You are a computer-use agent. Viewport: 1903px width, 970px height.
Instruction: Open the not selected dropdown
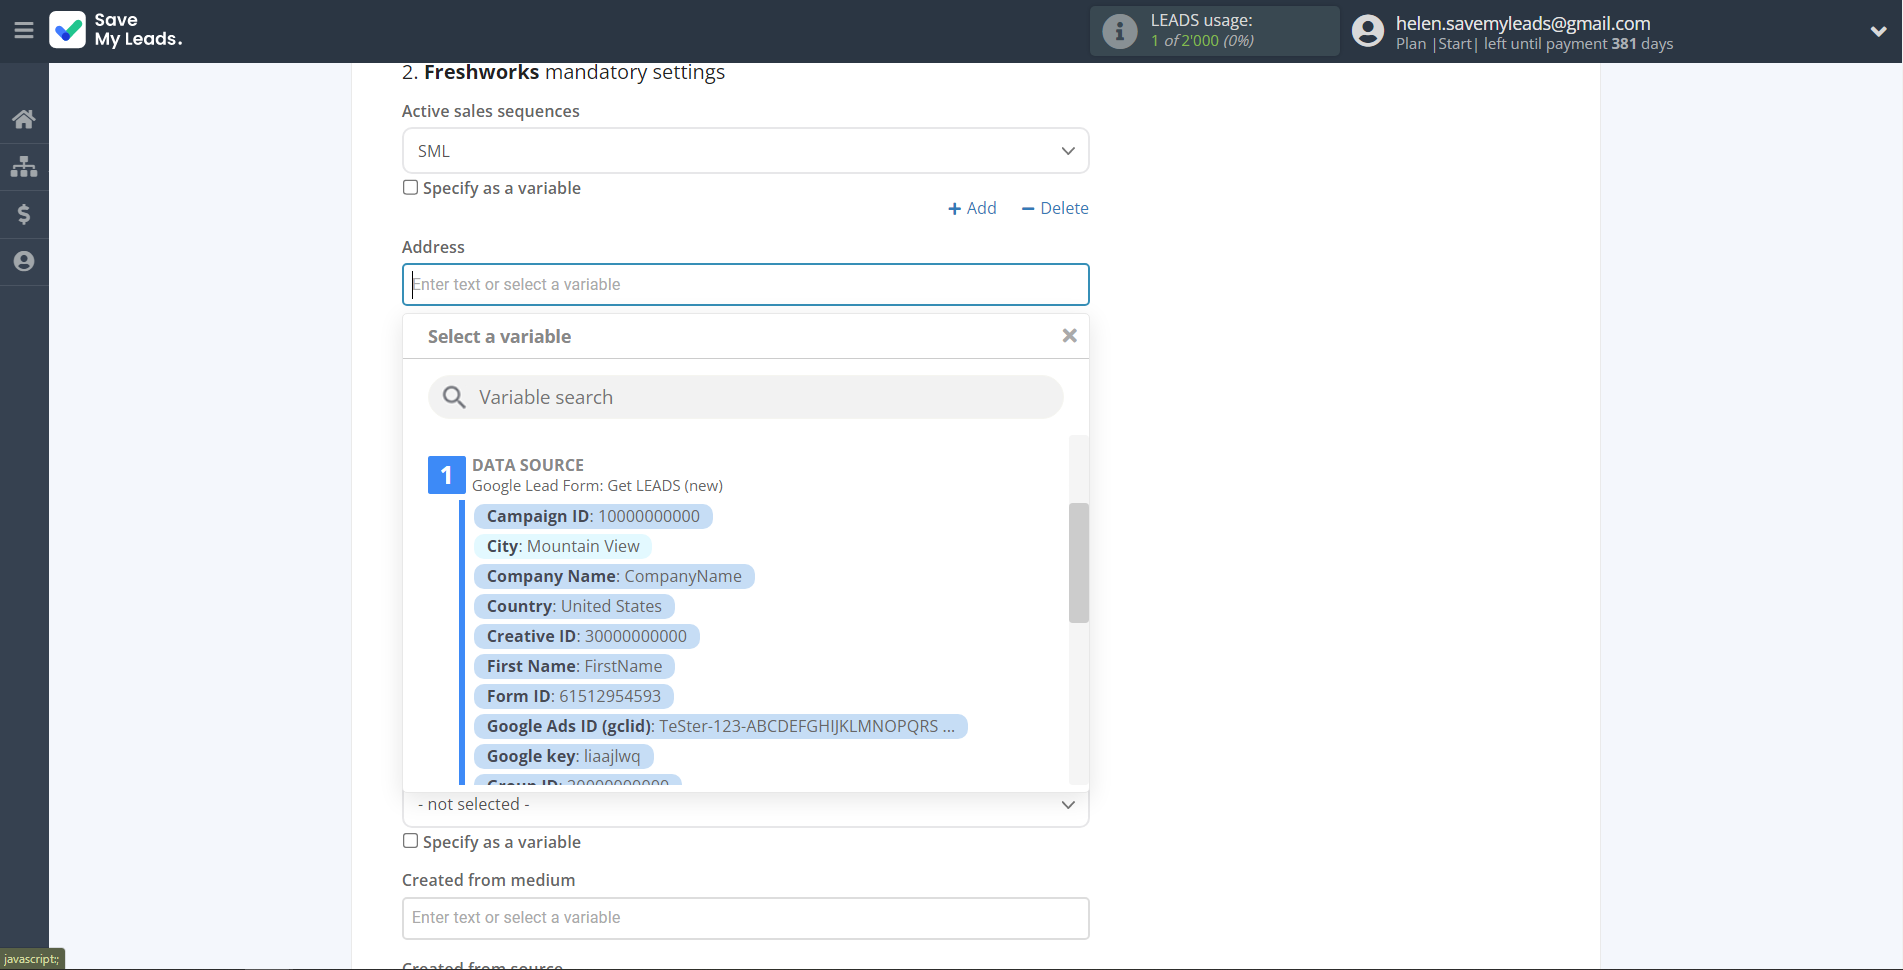(x=746, y=805)
